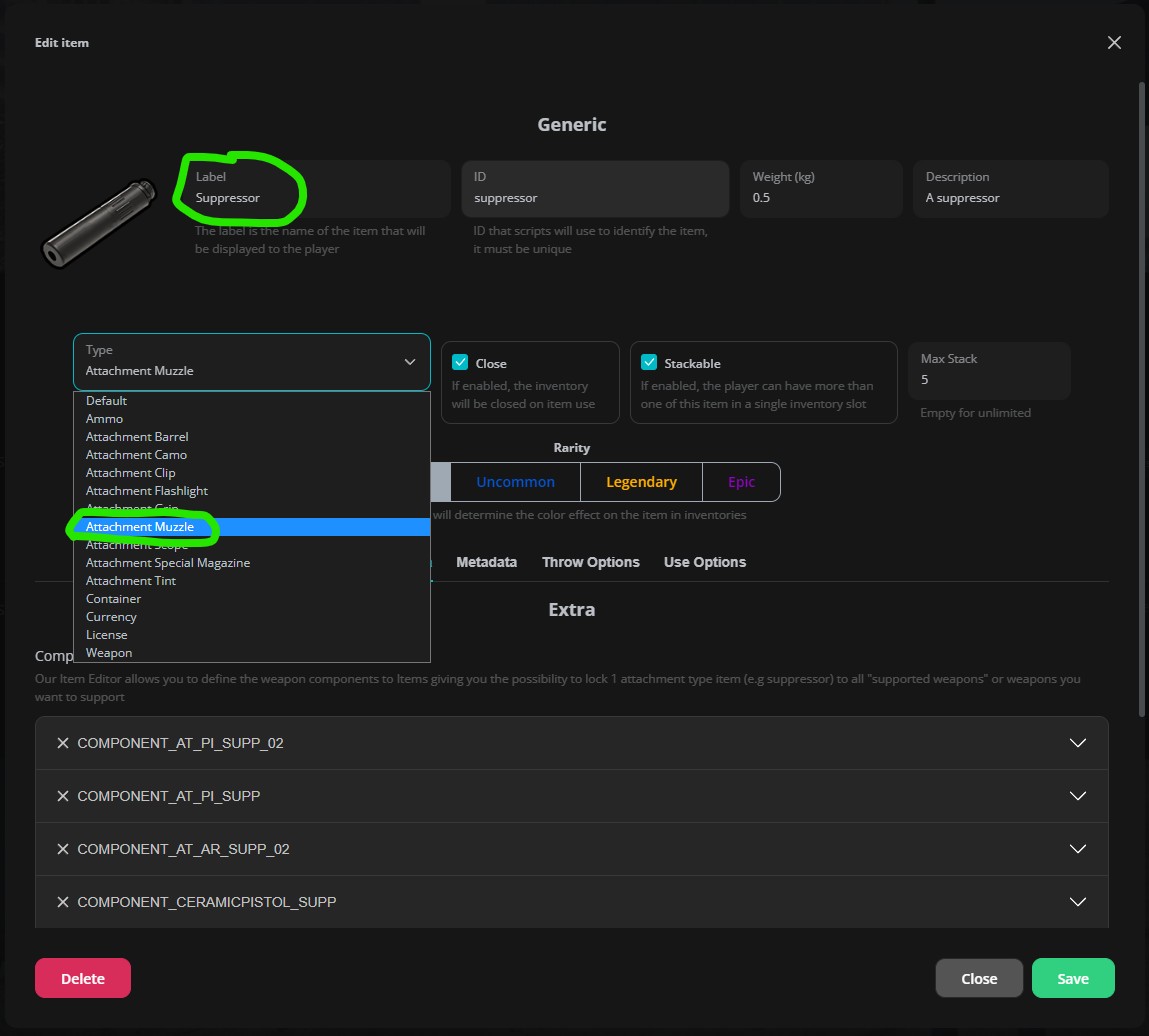Disable the Stackable checkbox
This screenshot has width=1149, height=1036.
click(x=650, y=362)
